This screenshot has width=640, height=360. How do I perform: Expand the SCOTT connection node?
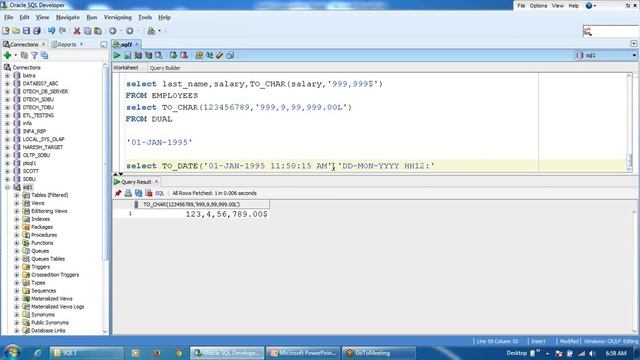click(7, 171)
